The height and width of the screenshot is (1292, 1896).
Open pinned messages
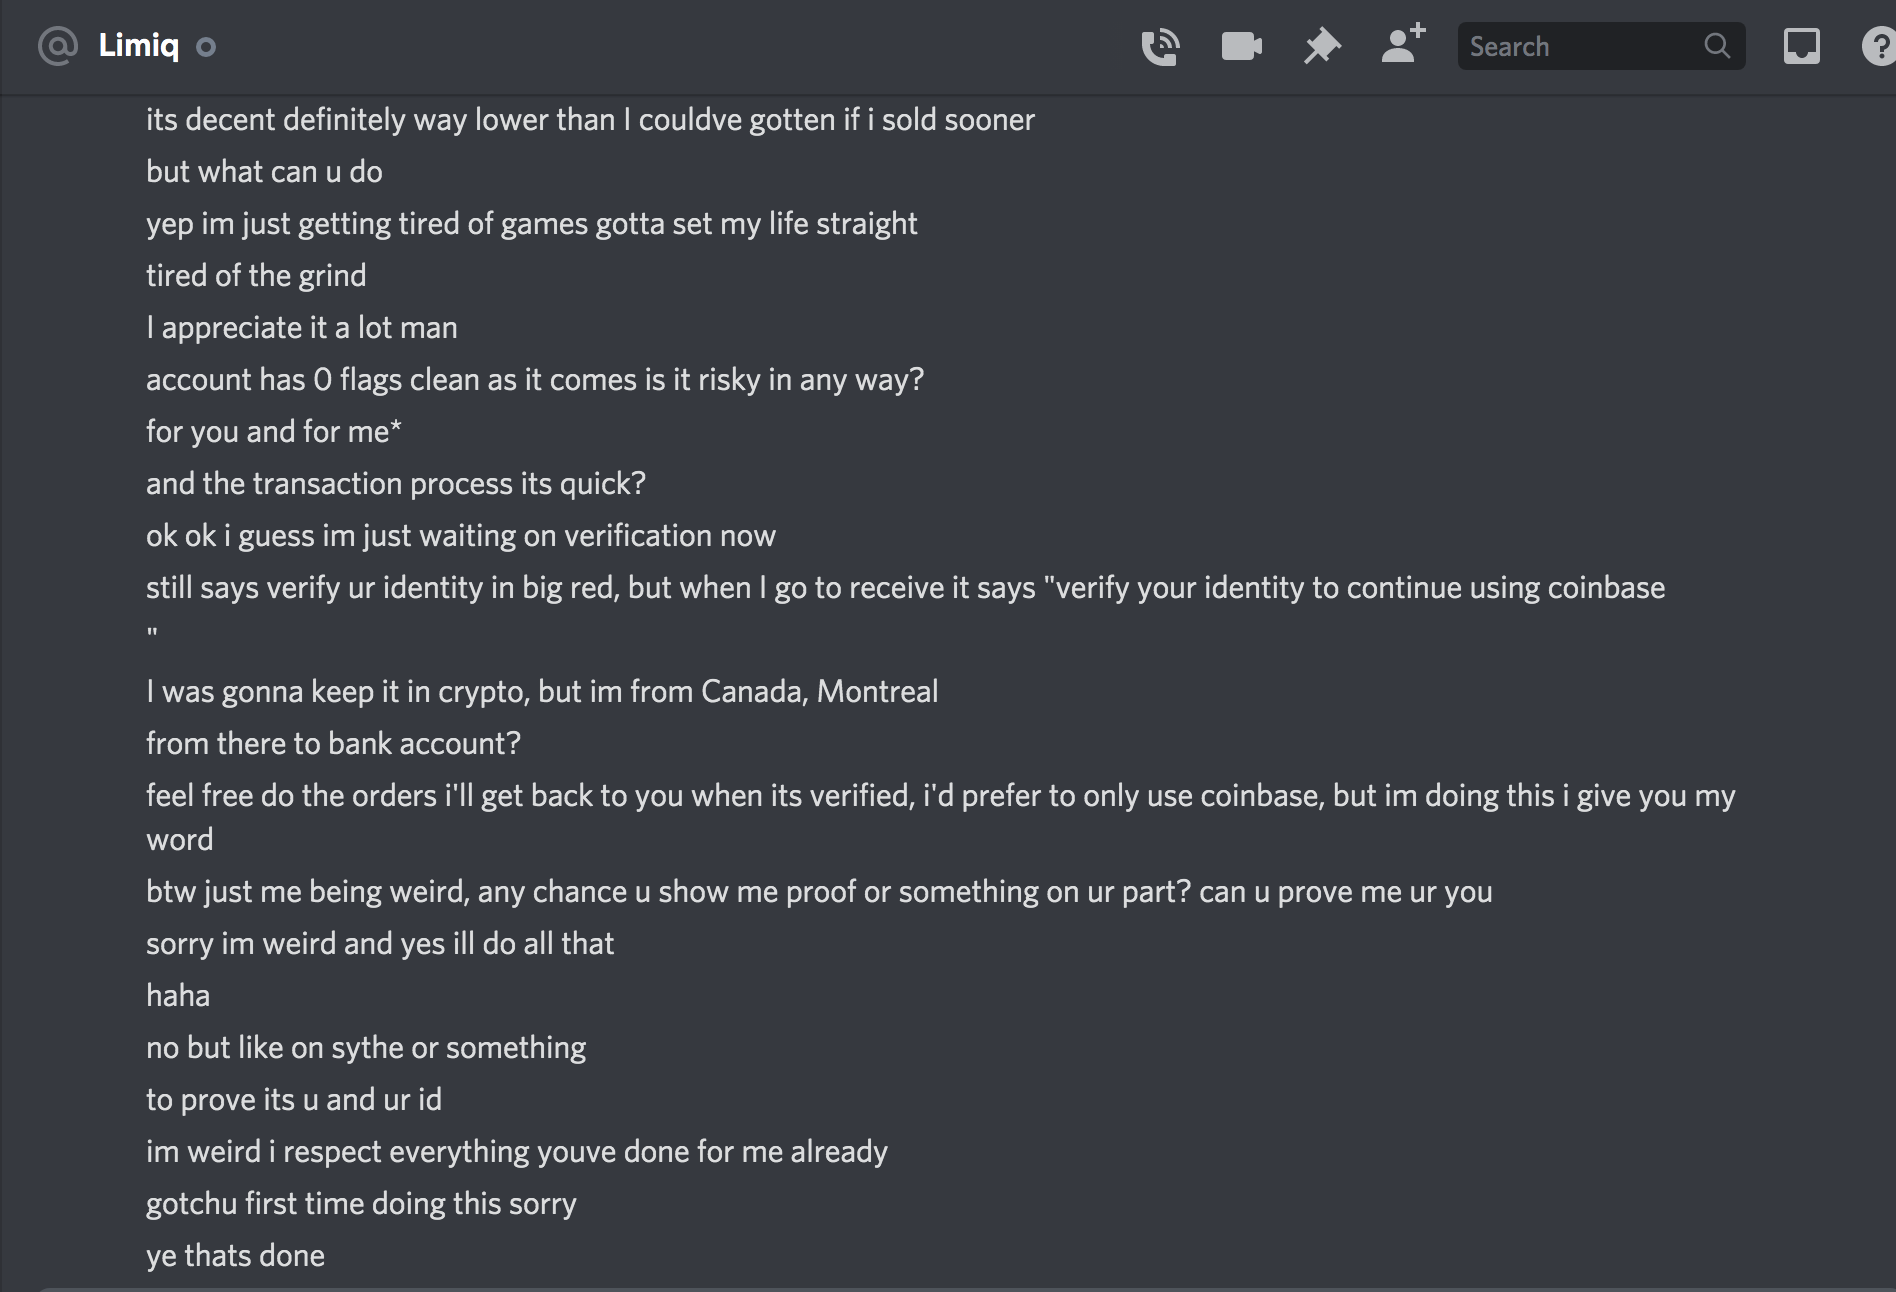tap(1321, 47)
